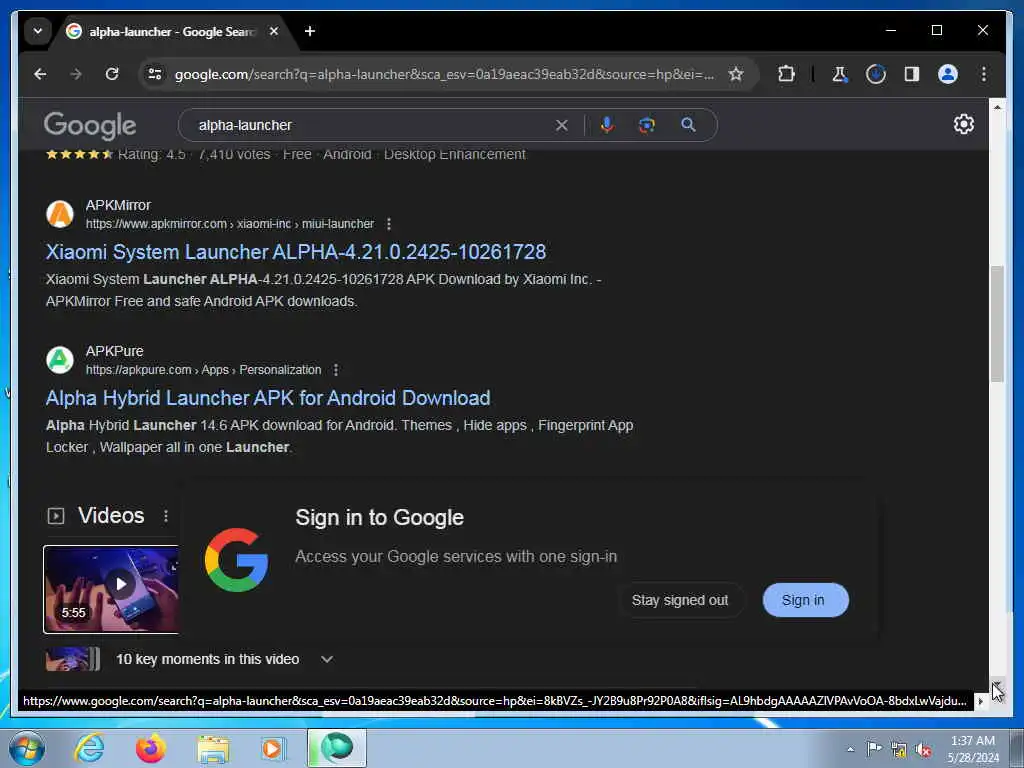Launch Firefox from taskbar
Viewport: 1024px width, 768px height.
(x=150, y=748)
